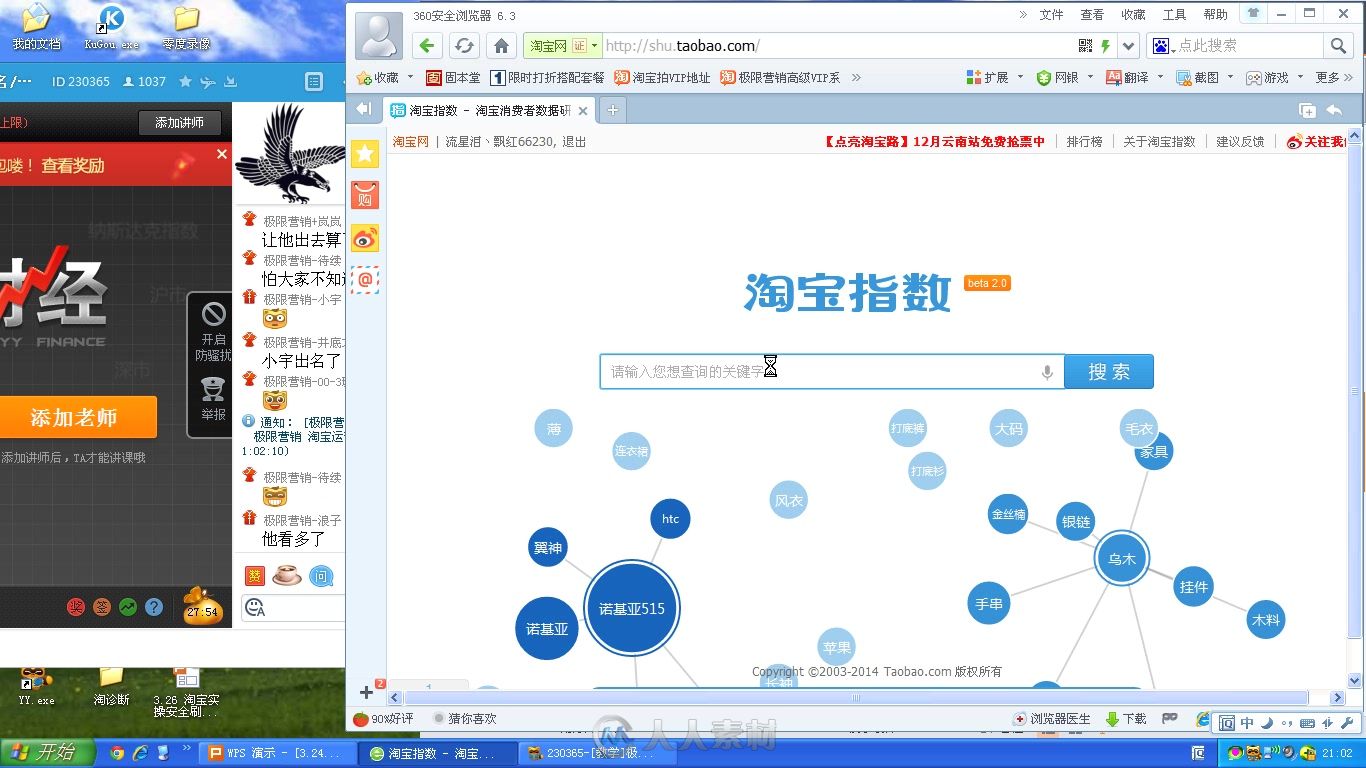Click the green lightning speed-mode icon

1106,46
